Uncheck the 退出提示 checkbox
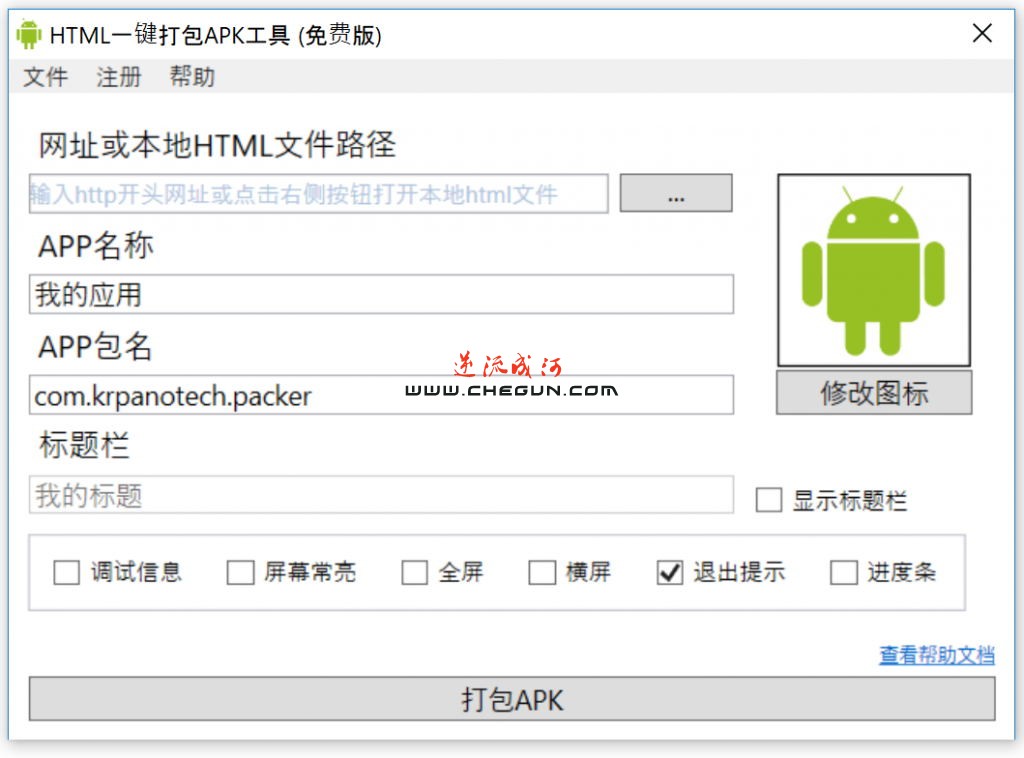1024x758 pixels. click(x=670, y=573)
